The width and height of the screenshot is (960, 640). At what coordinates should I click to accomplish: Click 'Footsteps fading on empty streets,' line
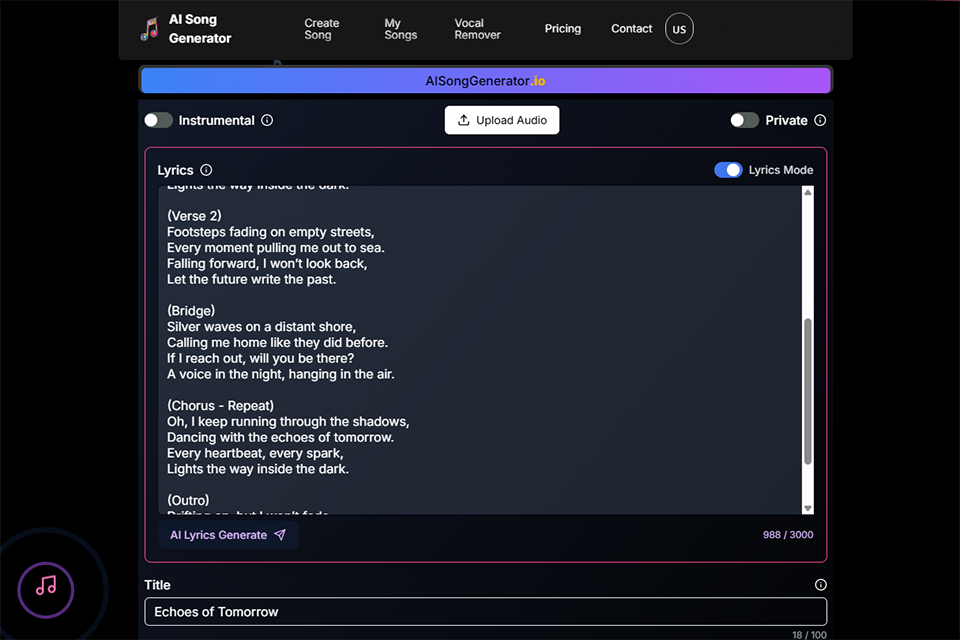point(271,232)
